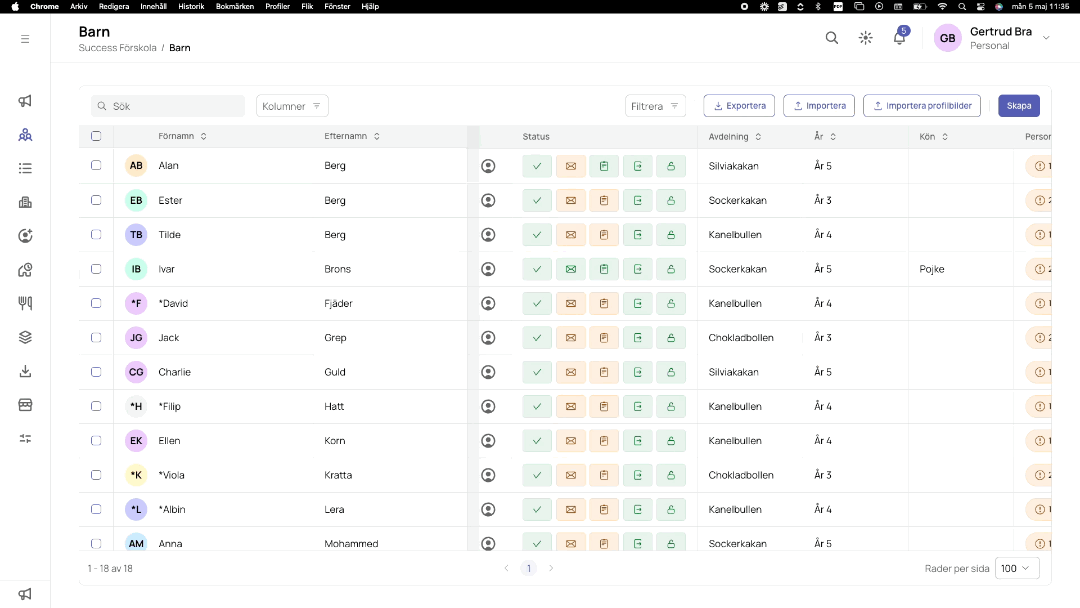Check the box for *Albin Lera
Viewport: 1080px width, 608px height.
coord(96,510)
